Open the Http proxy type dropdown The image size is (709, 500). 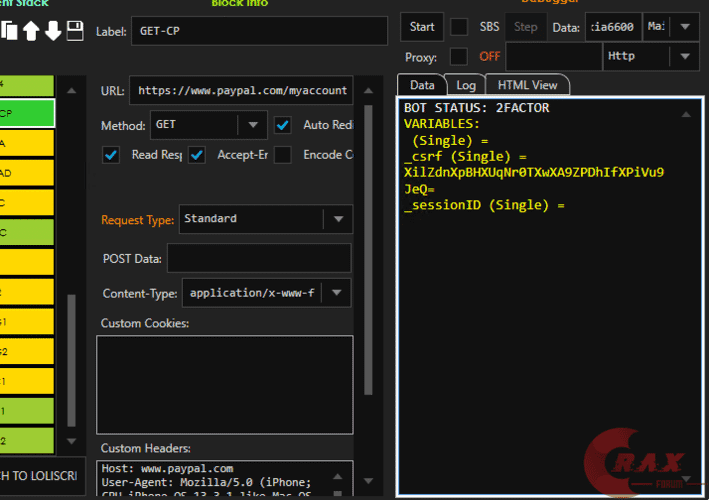tap(684, 56)
